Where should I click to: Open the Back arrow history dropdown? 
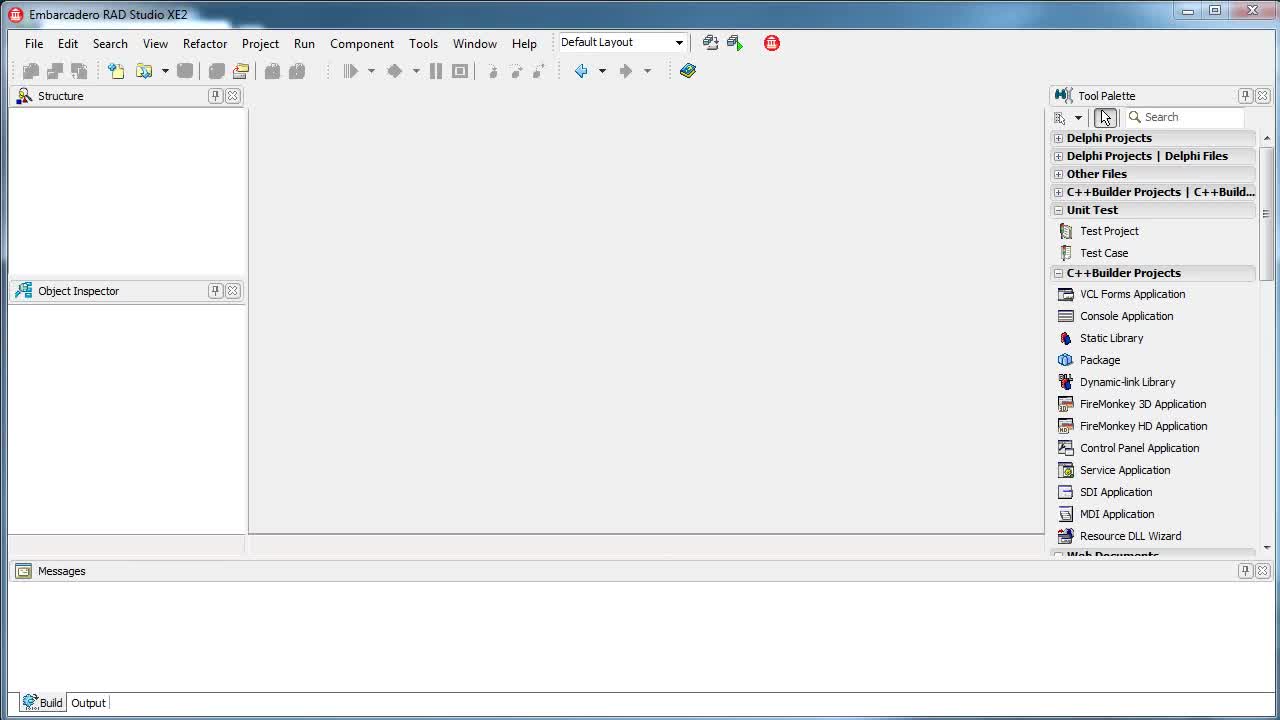pos(602,71)
